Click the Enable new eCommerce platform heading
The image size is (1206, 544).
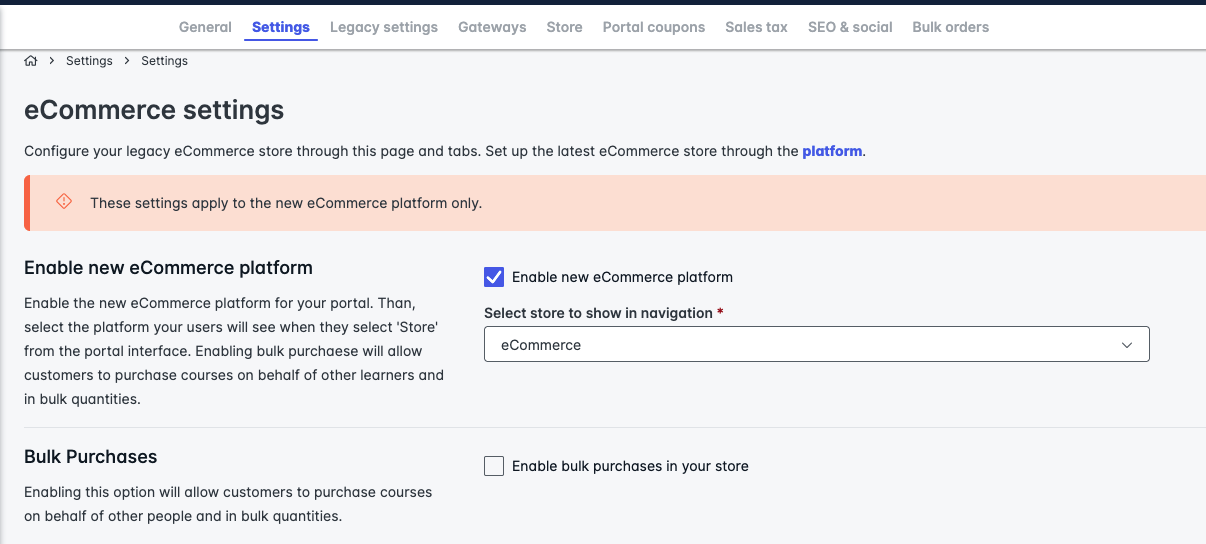click(x=168, y=267)
